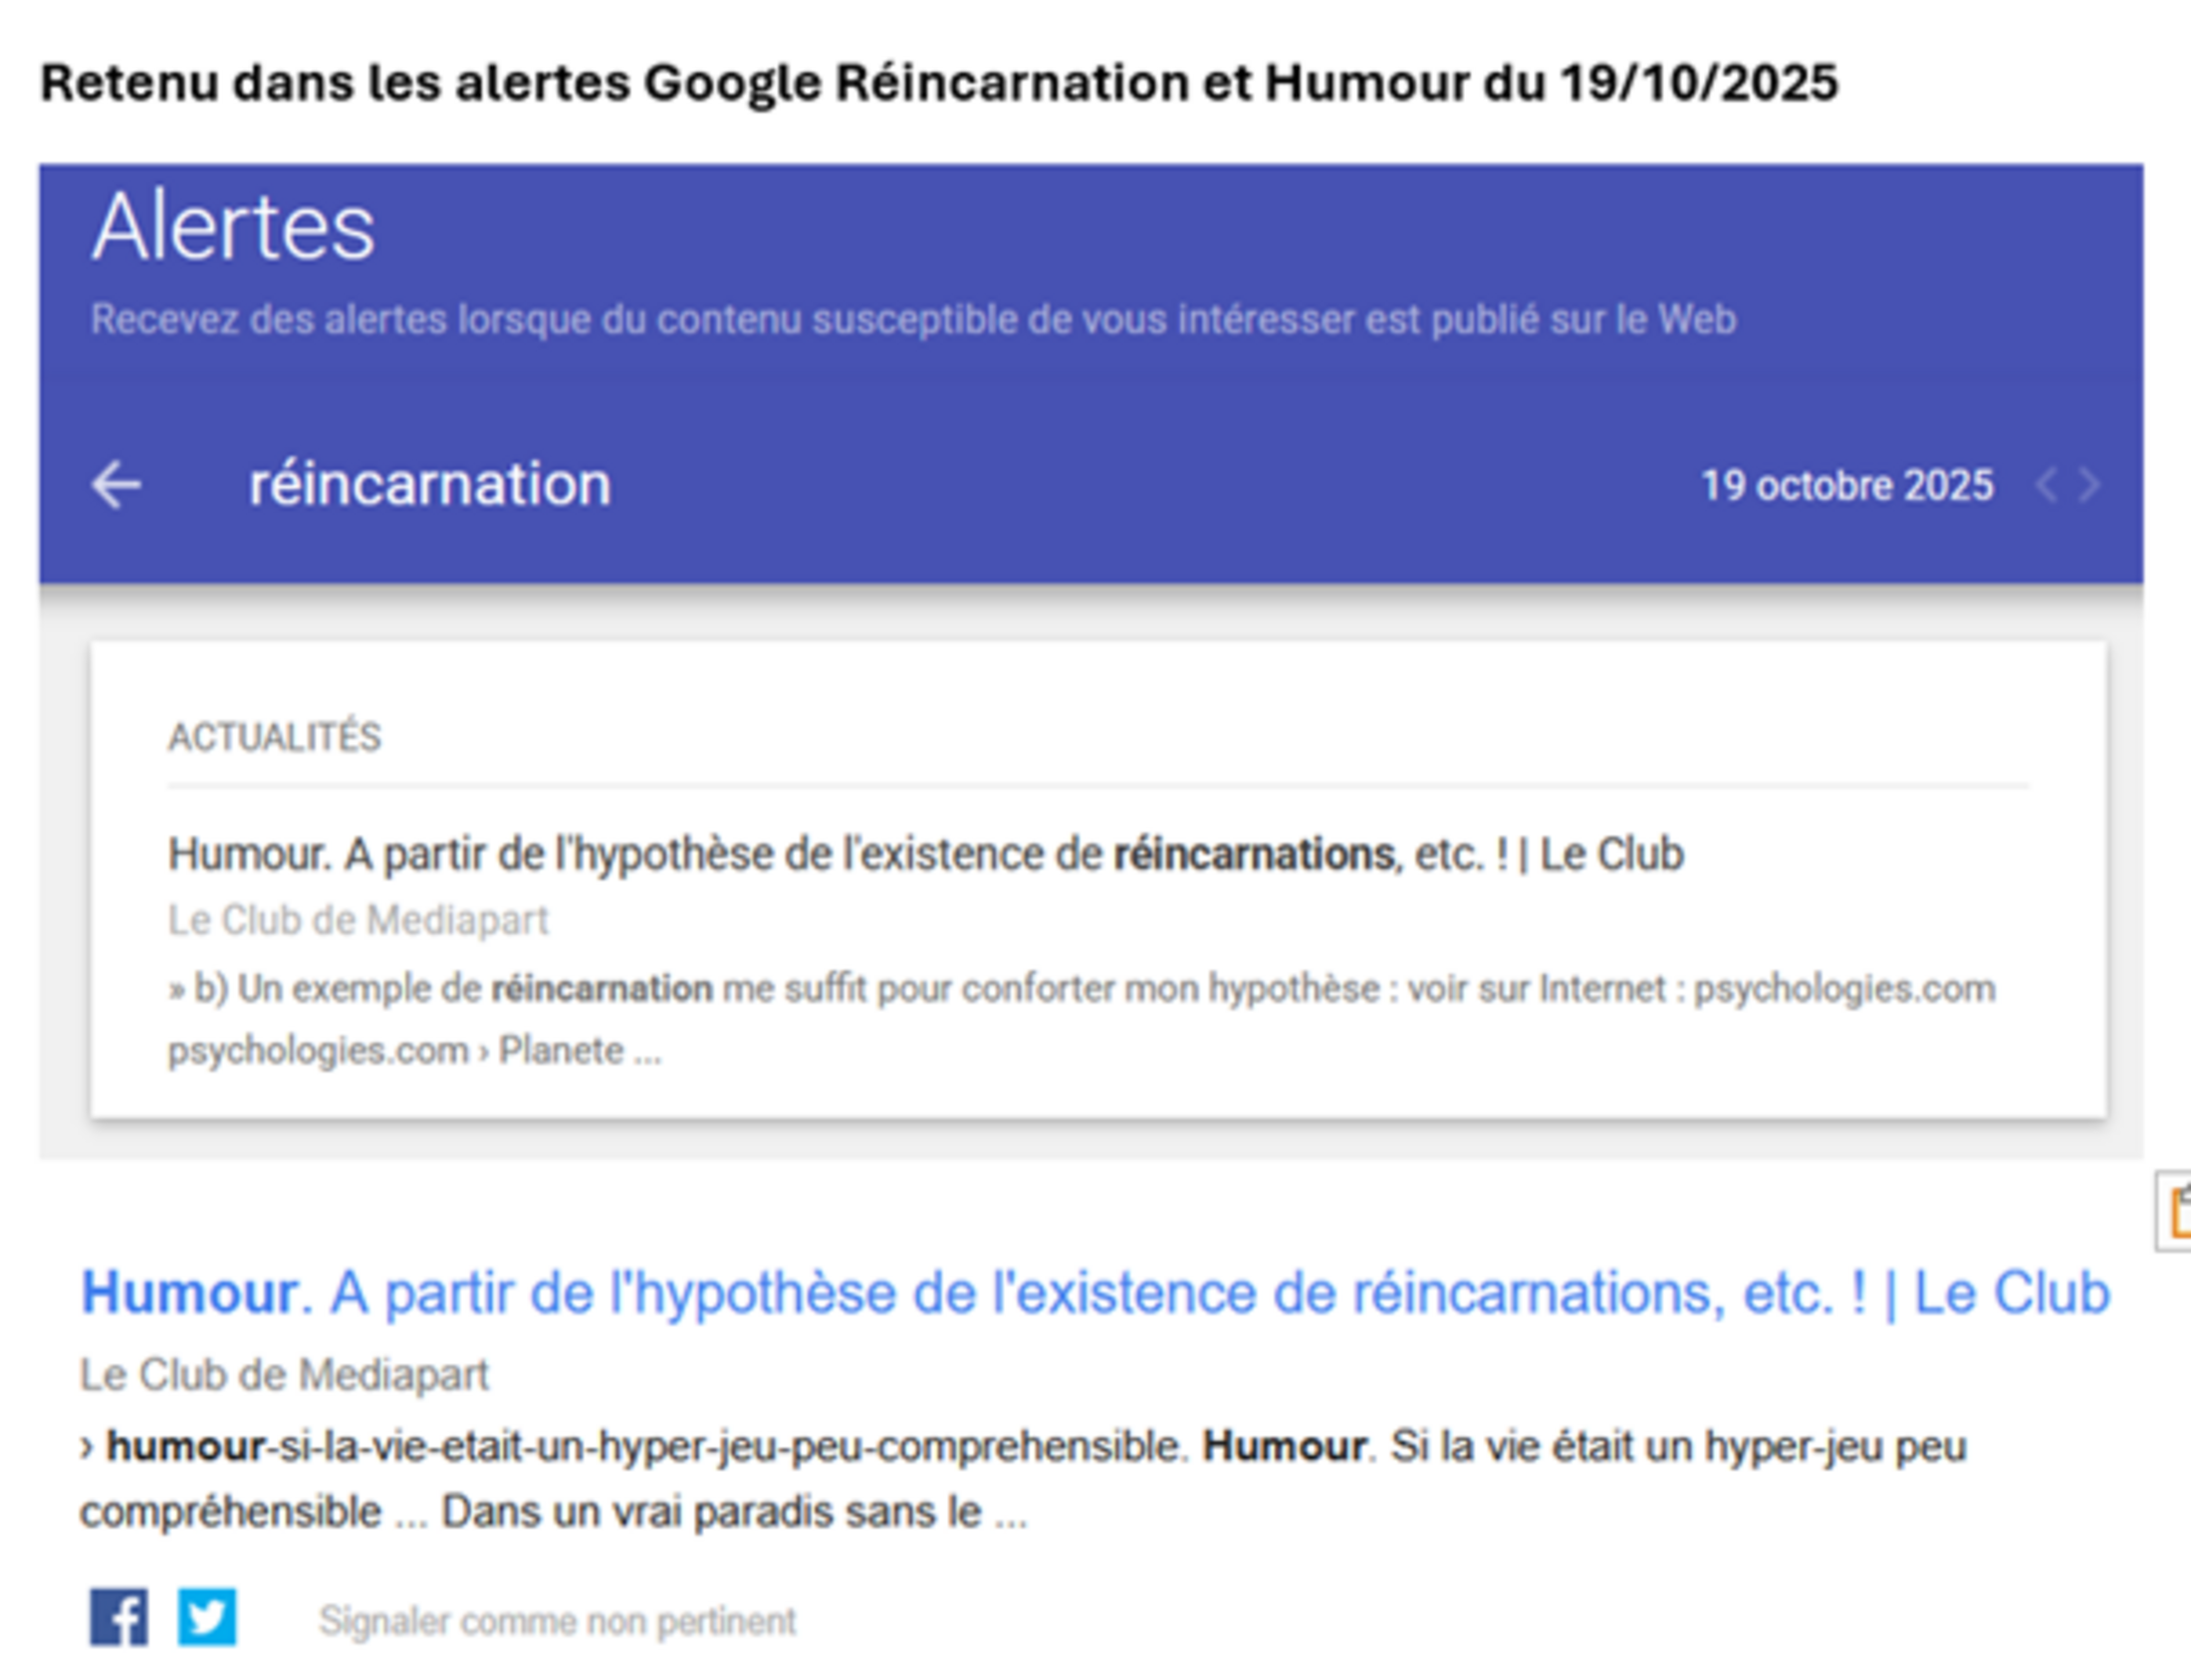This screenshot has width=2191, height=1680.
Task: Click the 19 octobre 2025 date label
Action: coord(1847,486)
